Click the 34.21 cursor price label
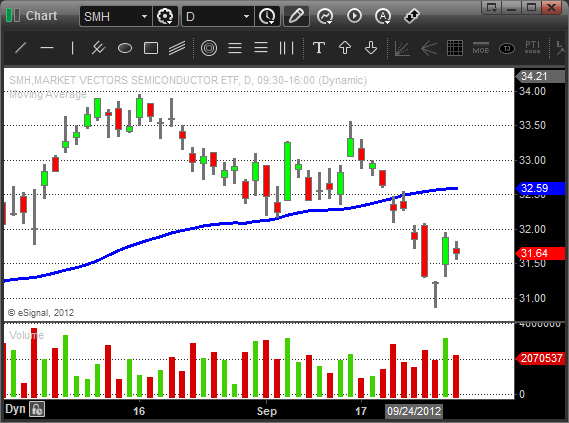 pos(540,76)
